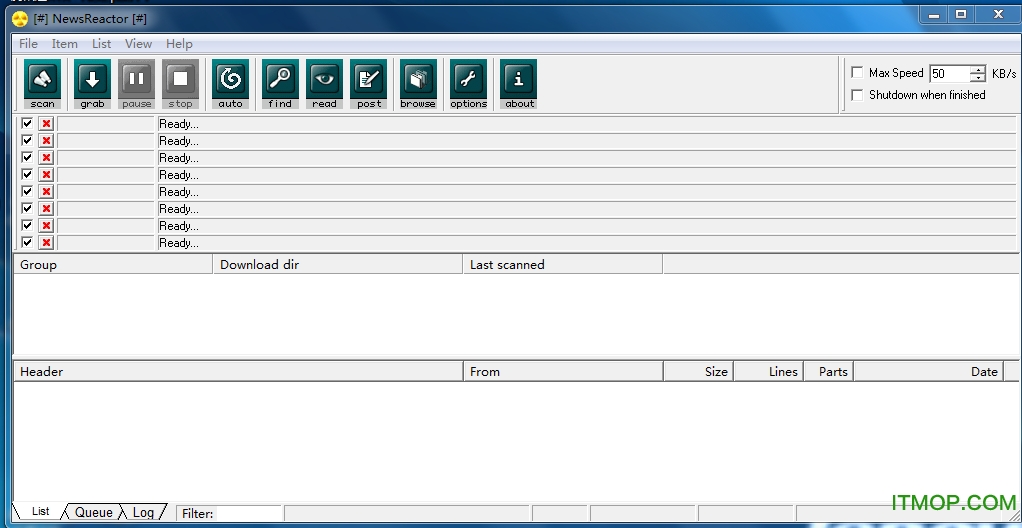The height and width of the screenshot is (528, 1022).
Task: Open the Item menu
Action: (65, 44)
